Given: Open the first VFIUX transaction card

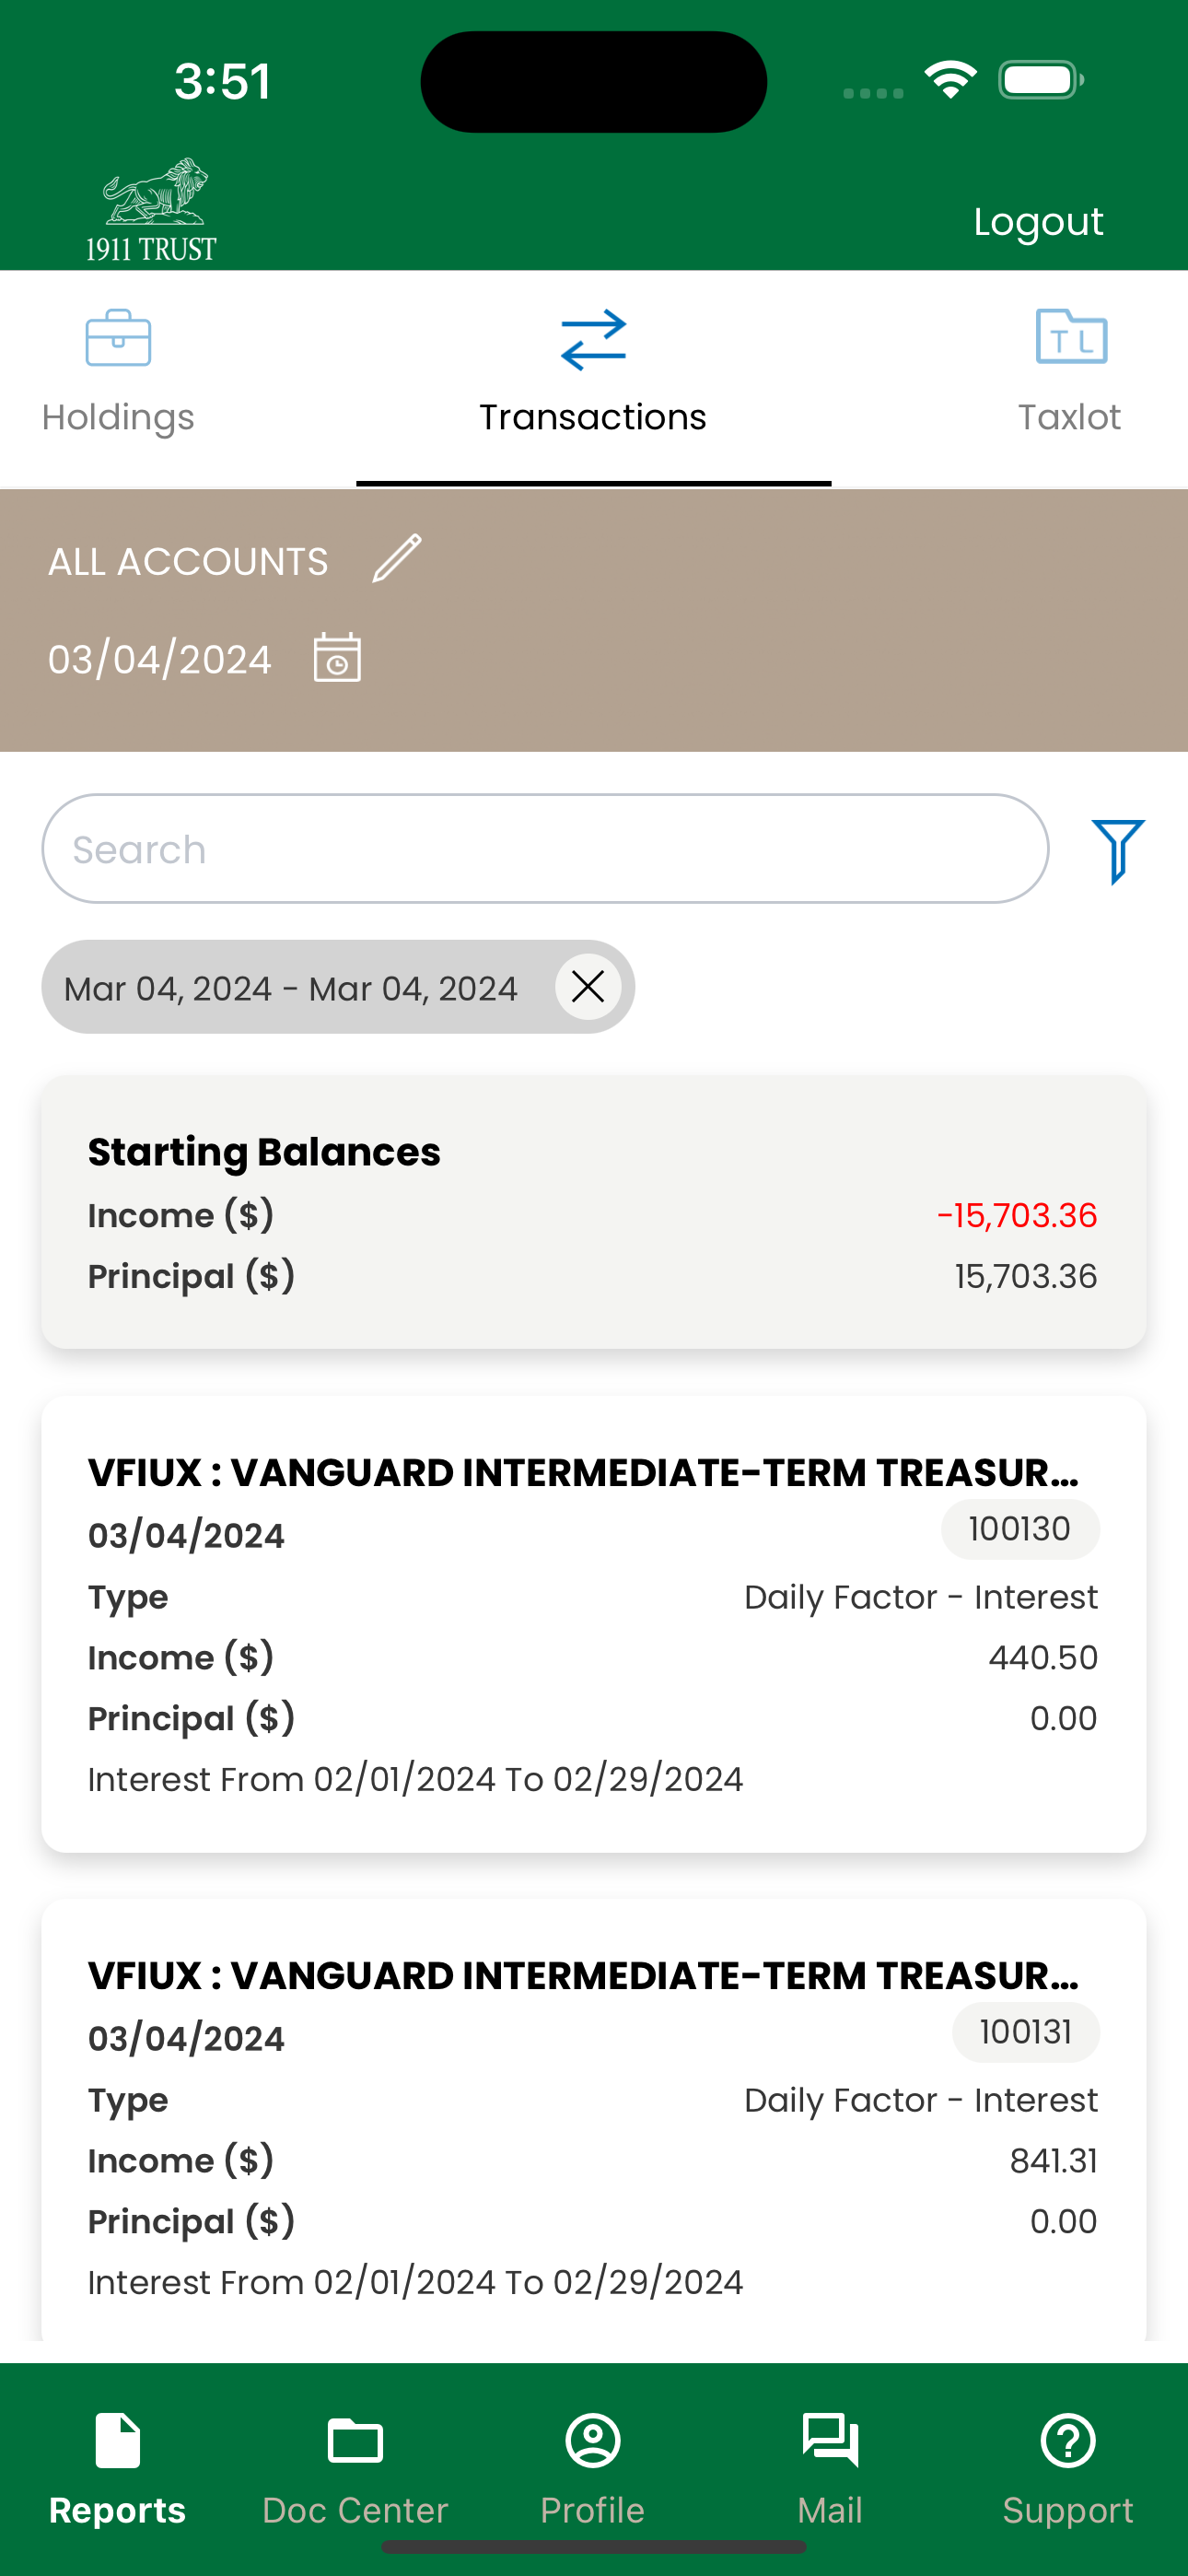Looking at the screenshot, I should click(x=594, y=1624).
